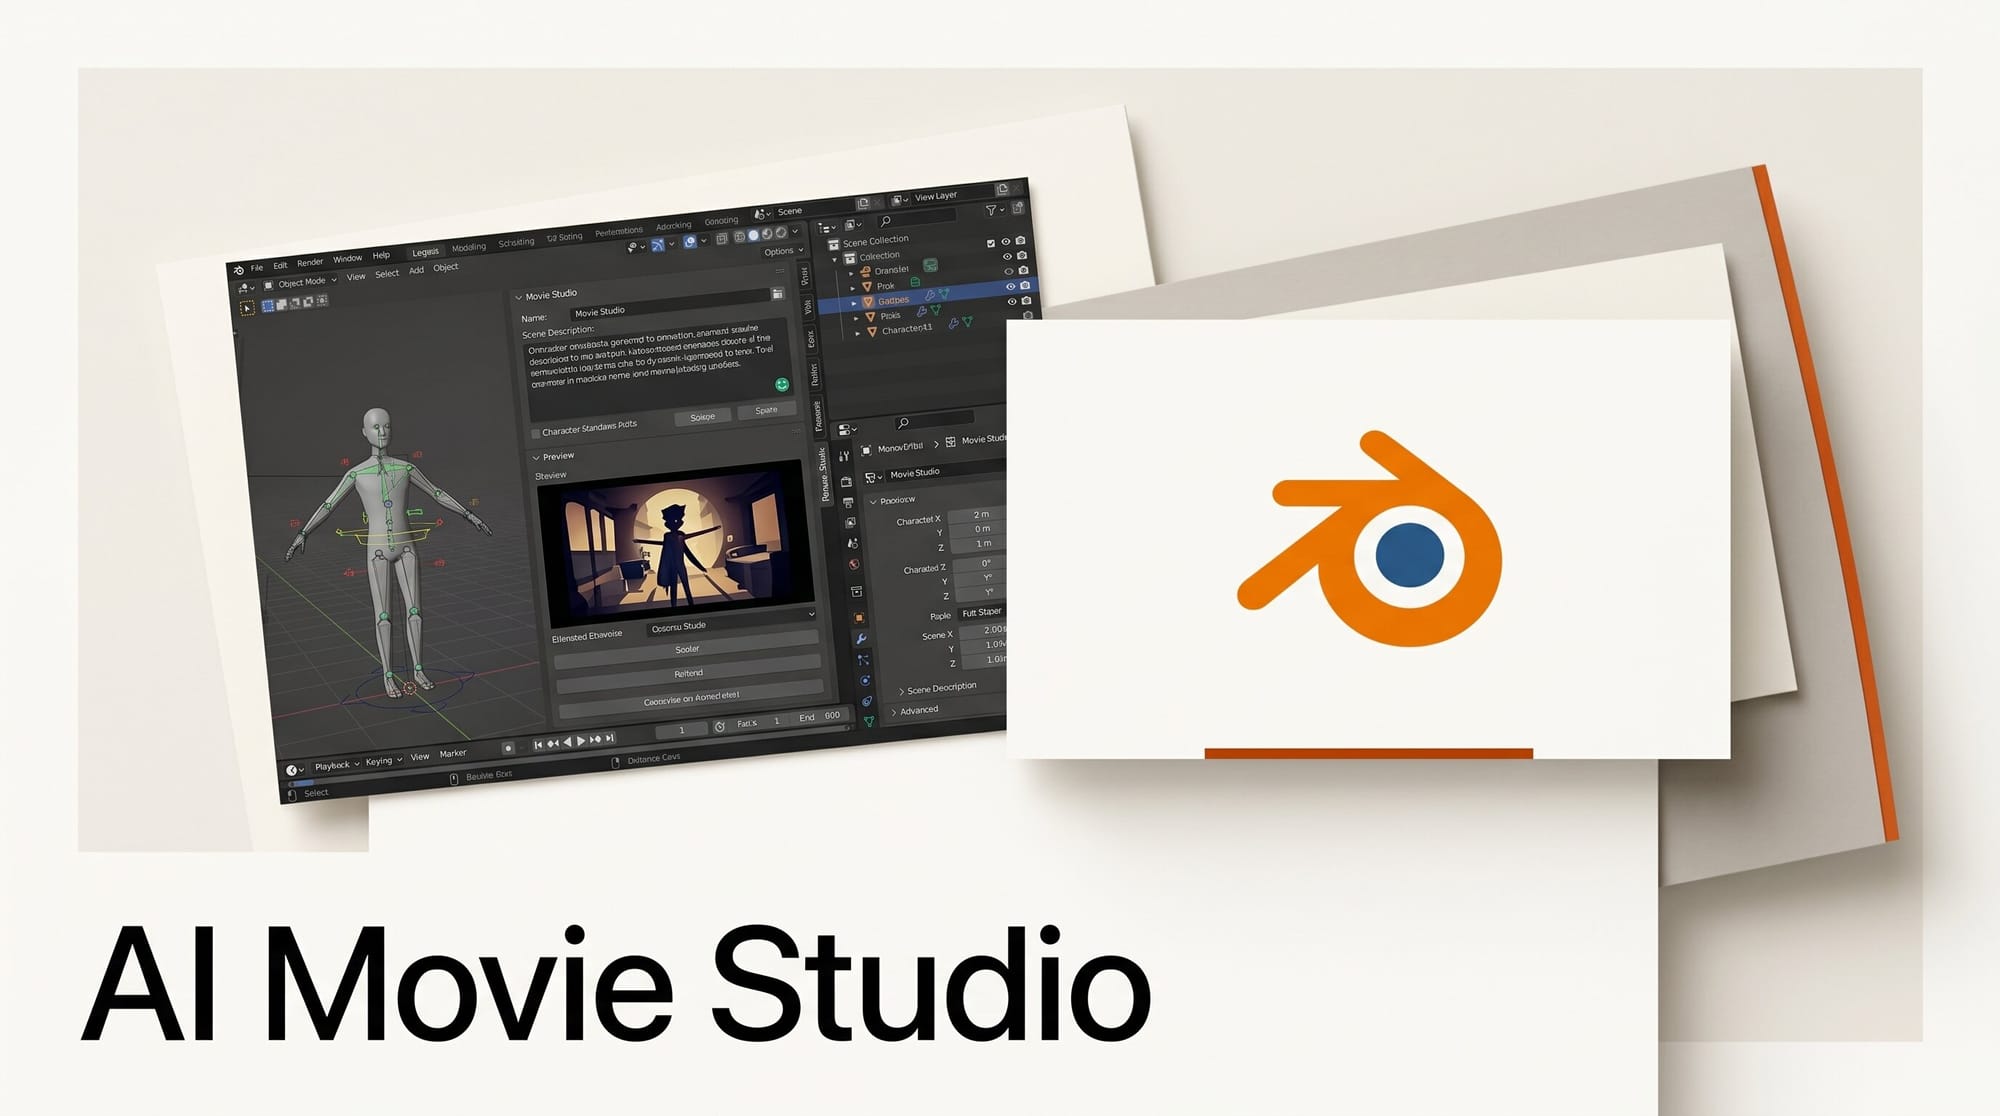The width and height of the screenshot is (2000, 1116).
Task: Click the preset icon in Movie Studio panel header
Action: (777, 293)
